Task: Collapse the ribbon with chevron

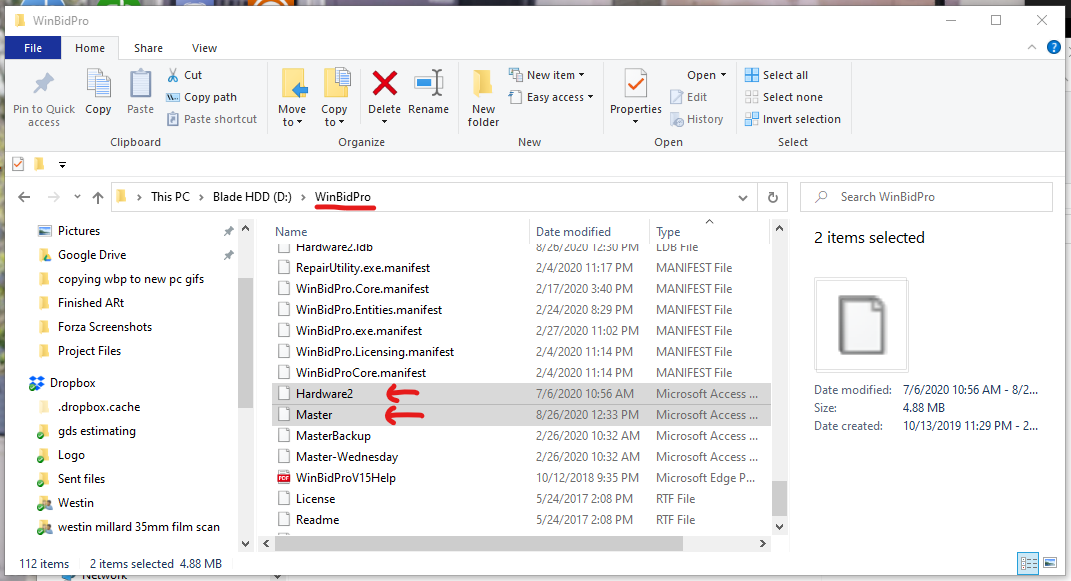Action: (1031, 47)
